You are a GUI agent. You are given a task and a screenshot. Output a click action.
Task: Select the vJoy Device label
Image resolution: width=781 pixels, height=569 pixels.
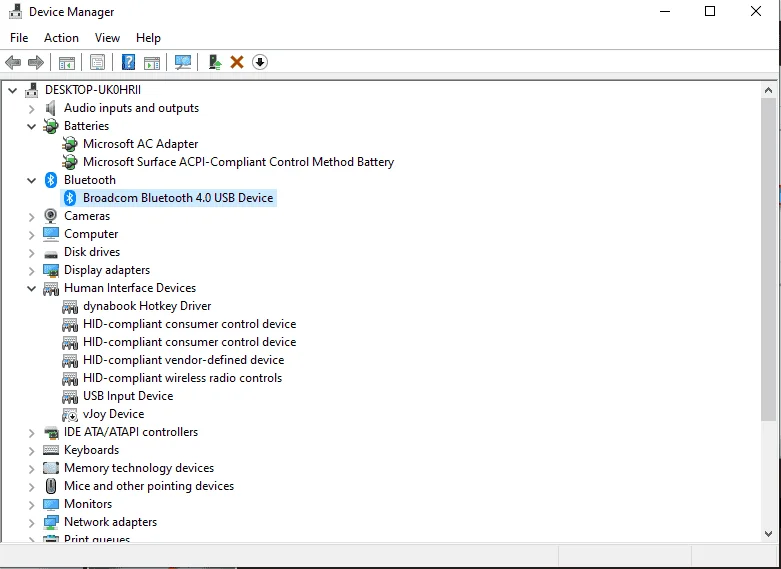(x=114, y=414)
